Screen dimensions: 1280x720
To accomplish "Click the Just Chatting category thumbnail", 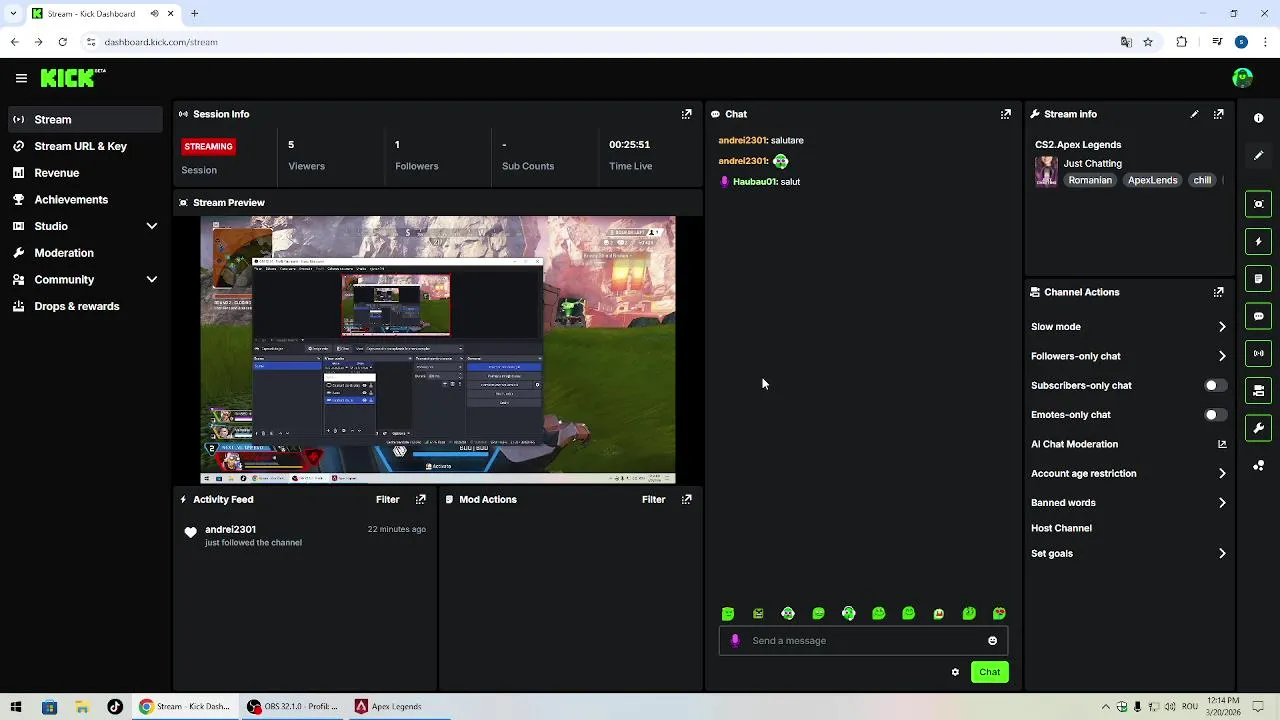I will [x=1046, y=171].
